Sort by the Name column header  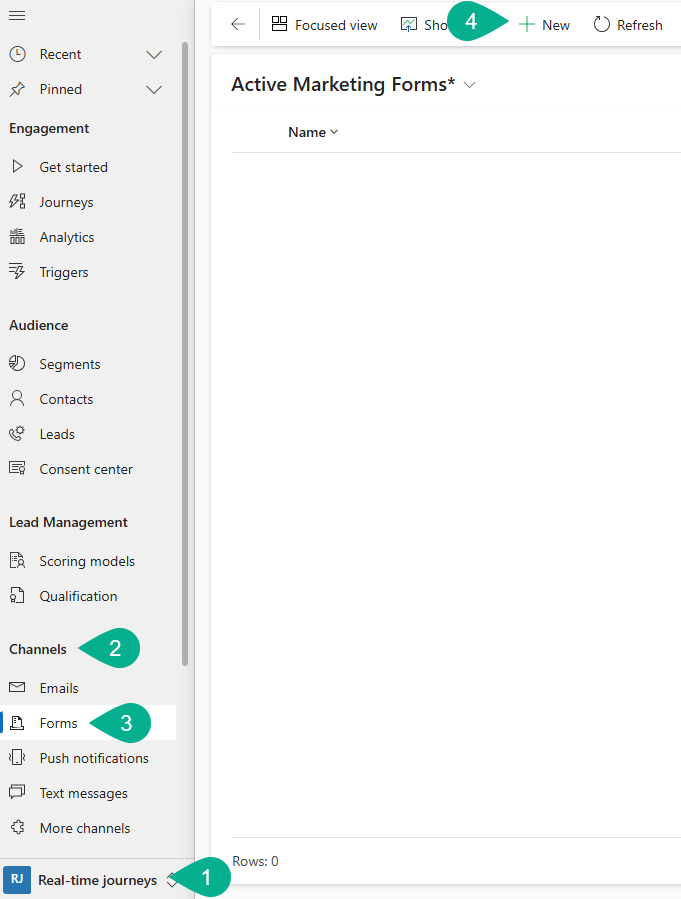(312, 132)
